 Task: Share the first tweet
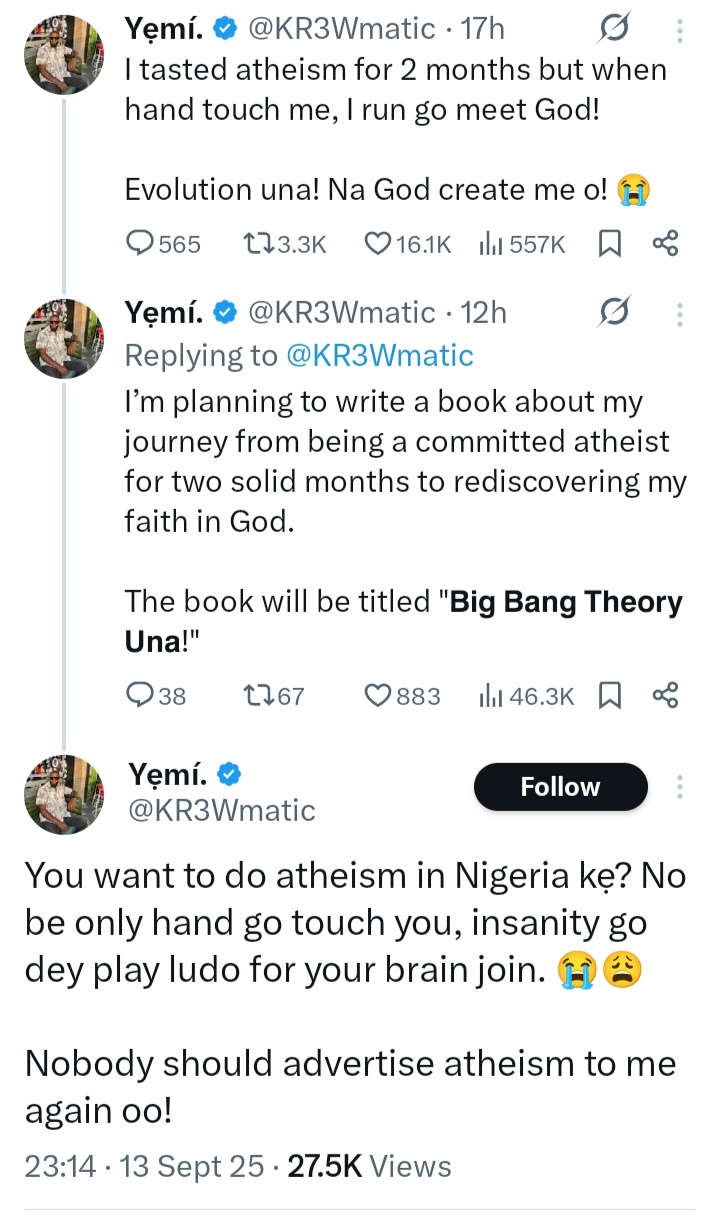(x=665, y=243)
